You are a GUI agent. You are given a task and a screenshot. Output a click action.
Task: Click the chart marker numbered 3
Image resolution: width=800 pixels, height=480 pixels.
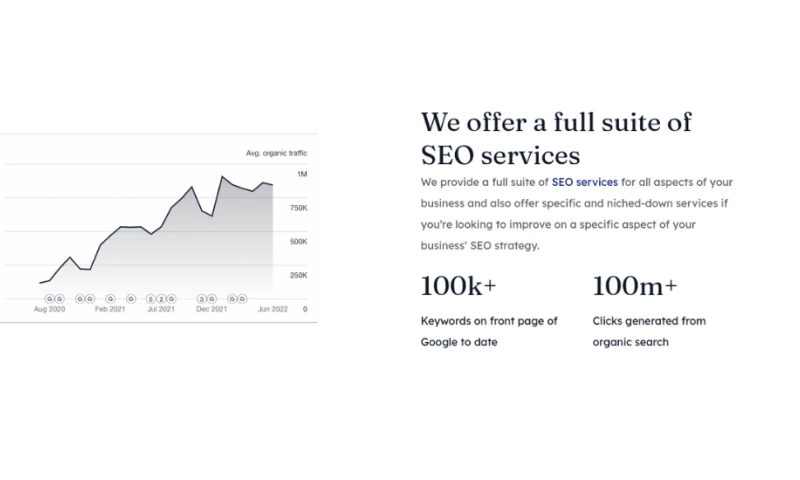click(201, 298)
